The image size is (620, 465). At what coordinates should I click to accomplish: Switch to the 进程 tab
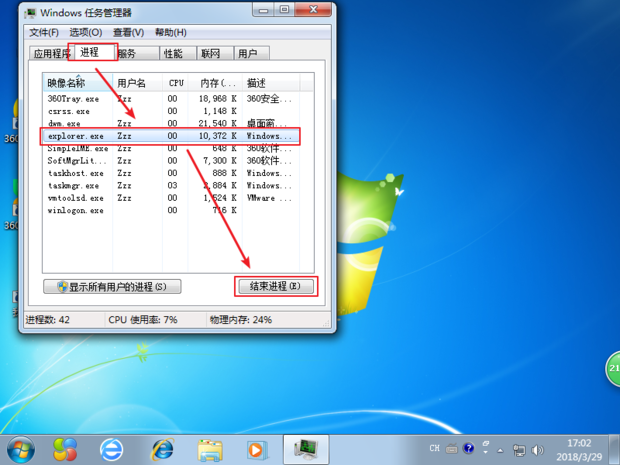pos(93,52)
